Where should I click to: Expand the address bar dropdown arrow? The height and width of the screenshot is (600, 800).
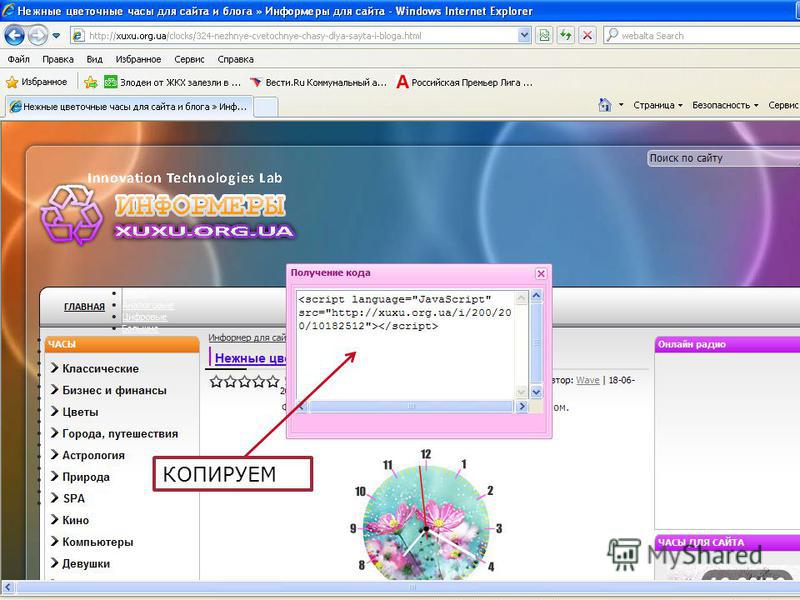(x=524, y=35)
